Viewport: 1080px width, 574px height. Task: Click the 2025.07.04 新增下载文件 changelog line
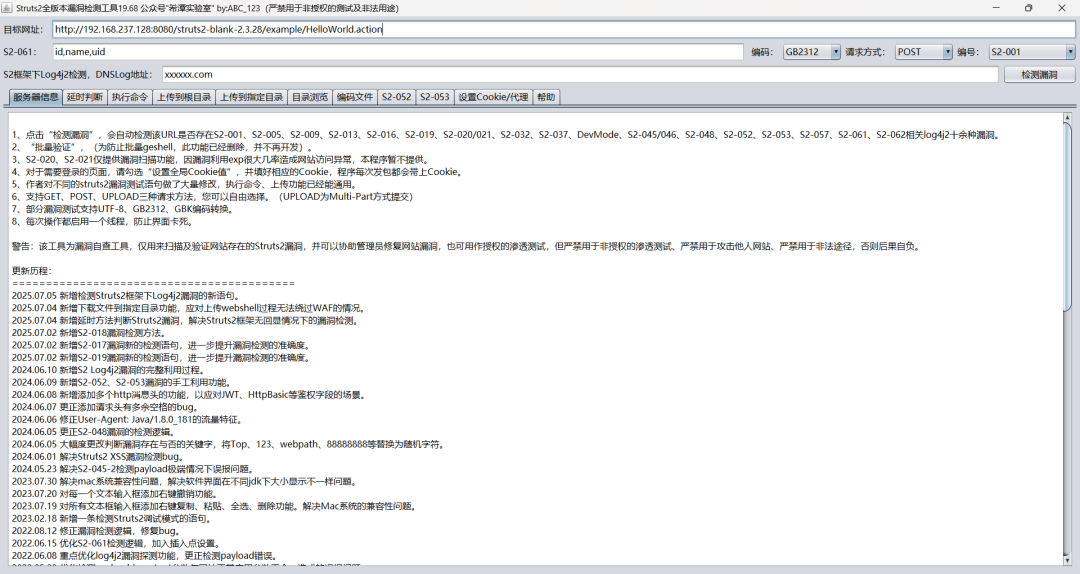[x=189, y=308]
